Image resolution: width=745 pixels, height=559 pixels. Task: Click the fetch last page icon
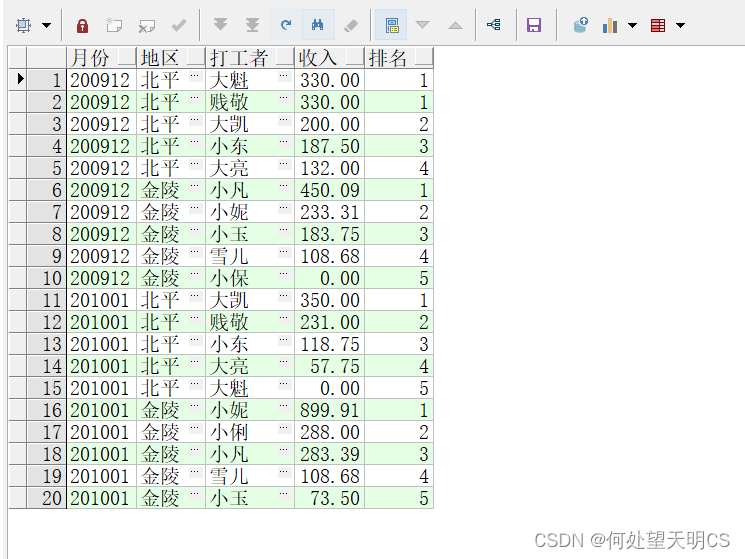252,25
